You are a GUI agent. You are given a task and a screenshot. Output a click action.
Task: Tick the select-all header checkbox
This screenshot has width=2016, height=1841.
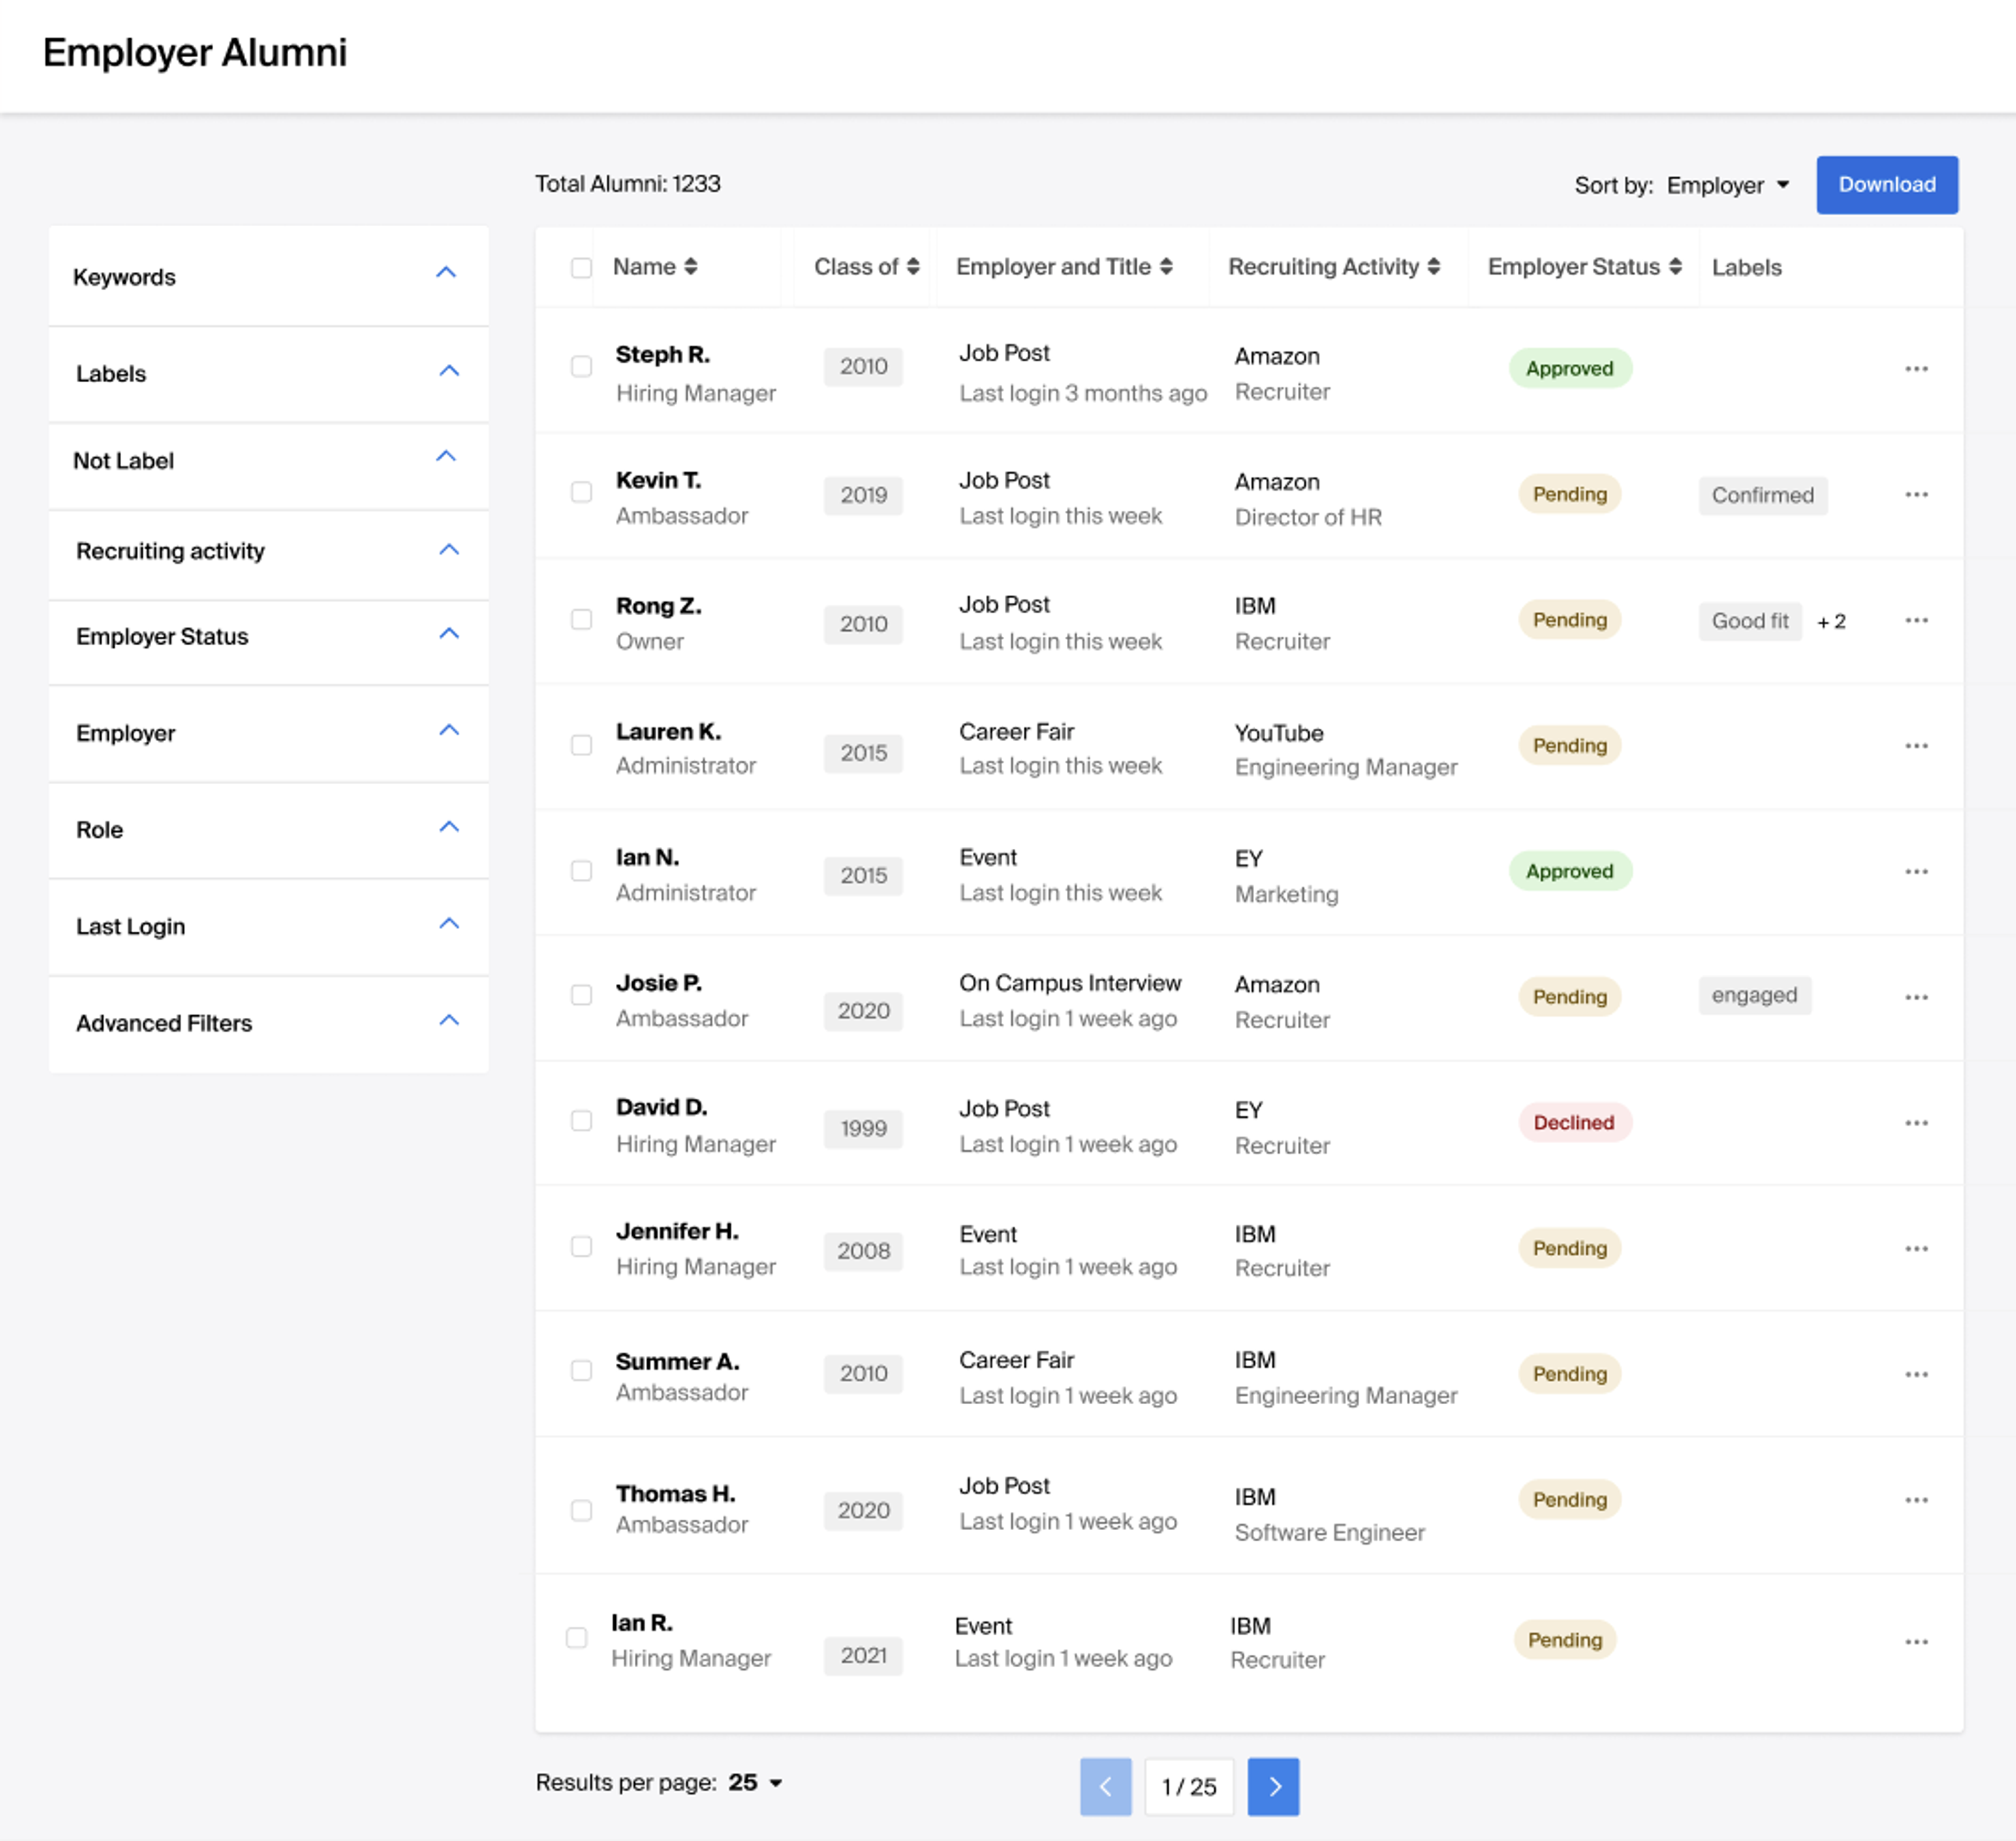pos(581,268)
